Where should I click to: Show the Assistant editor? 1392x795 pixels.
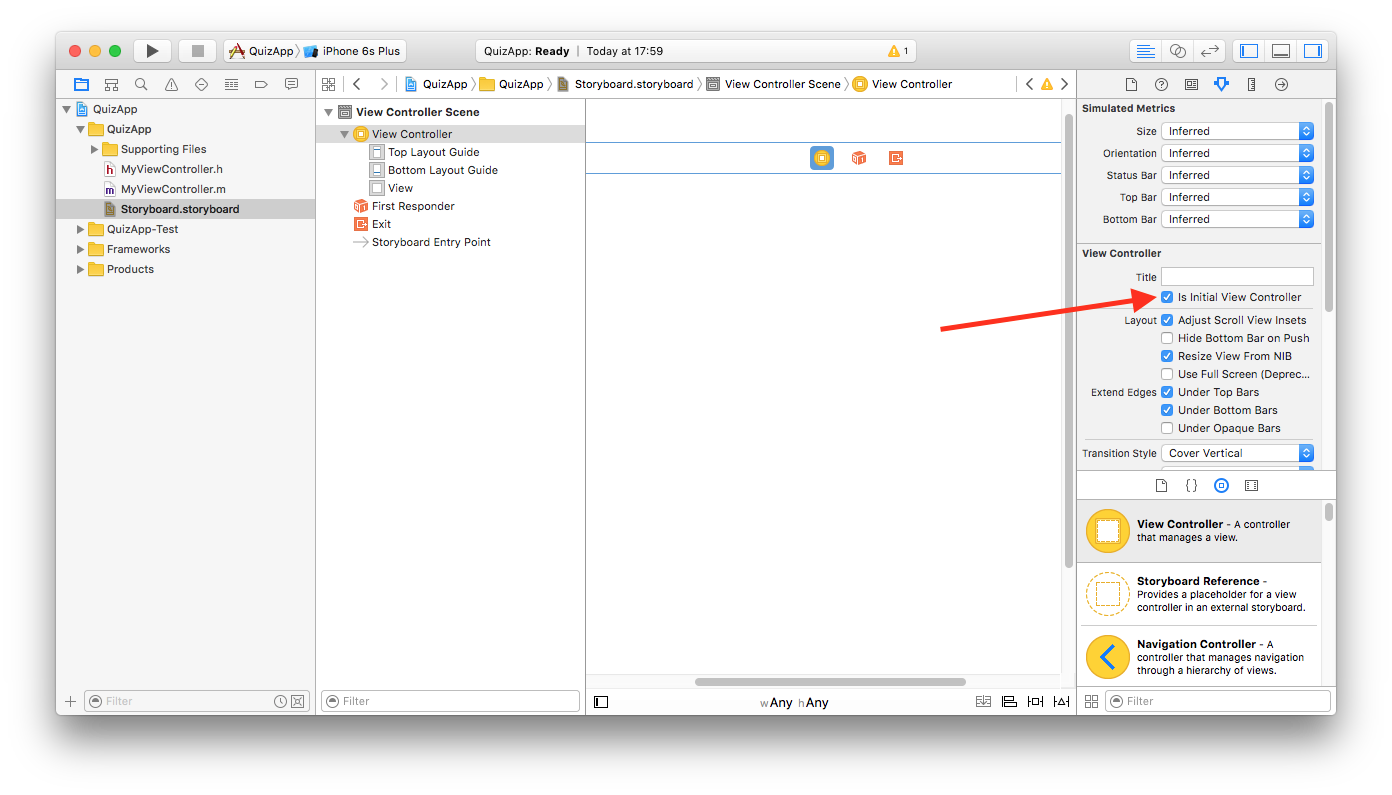tap(1178, 51)
